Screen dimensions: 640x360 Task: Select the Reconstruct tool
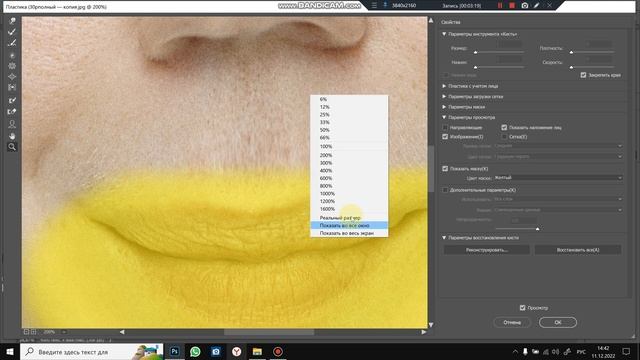click(12, 32)
